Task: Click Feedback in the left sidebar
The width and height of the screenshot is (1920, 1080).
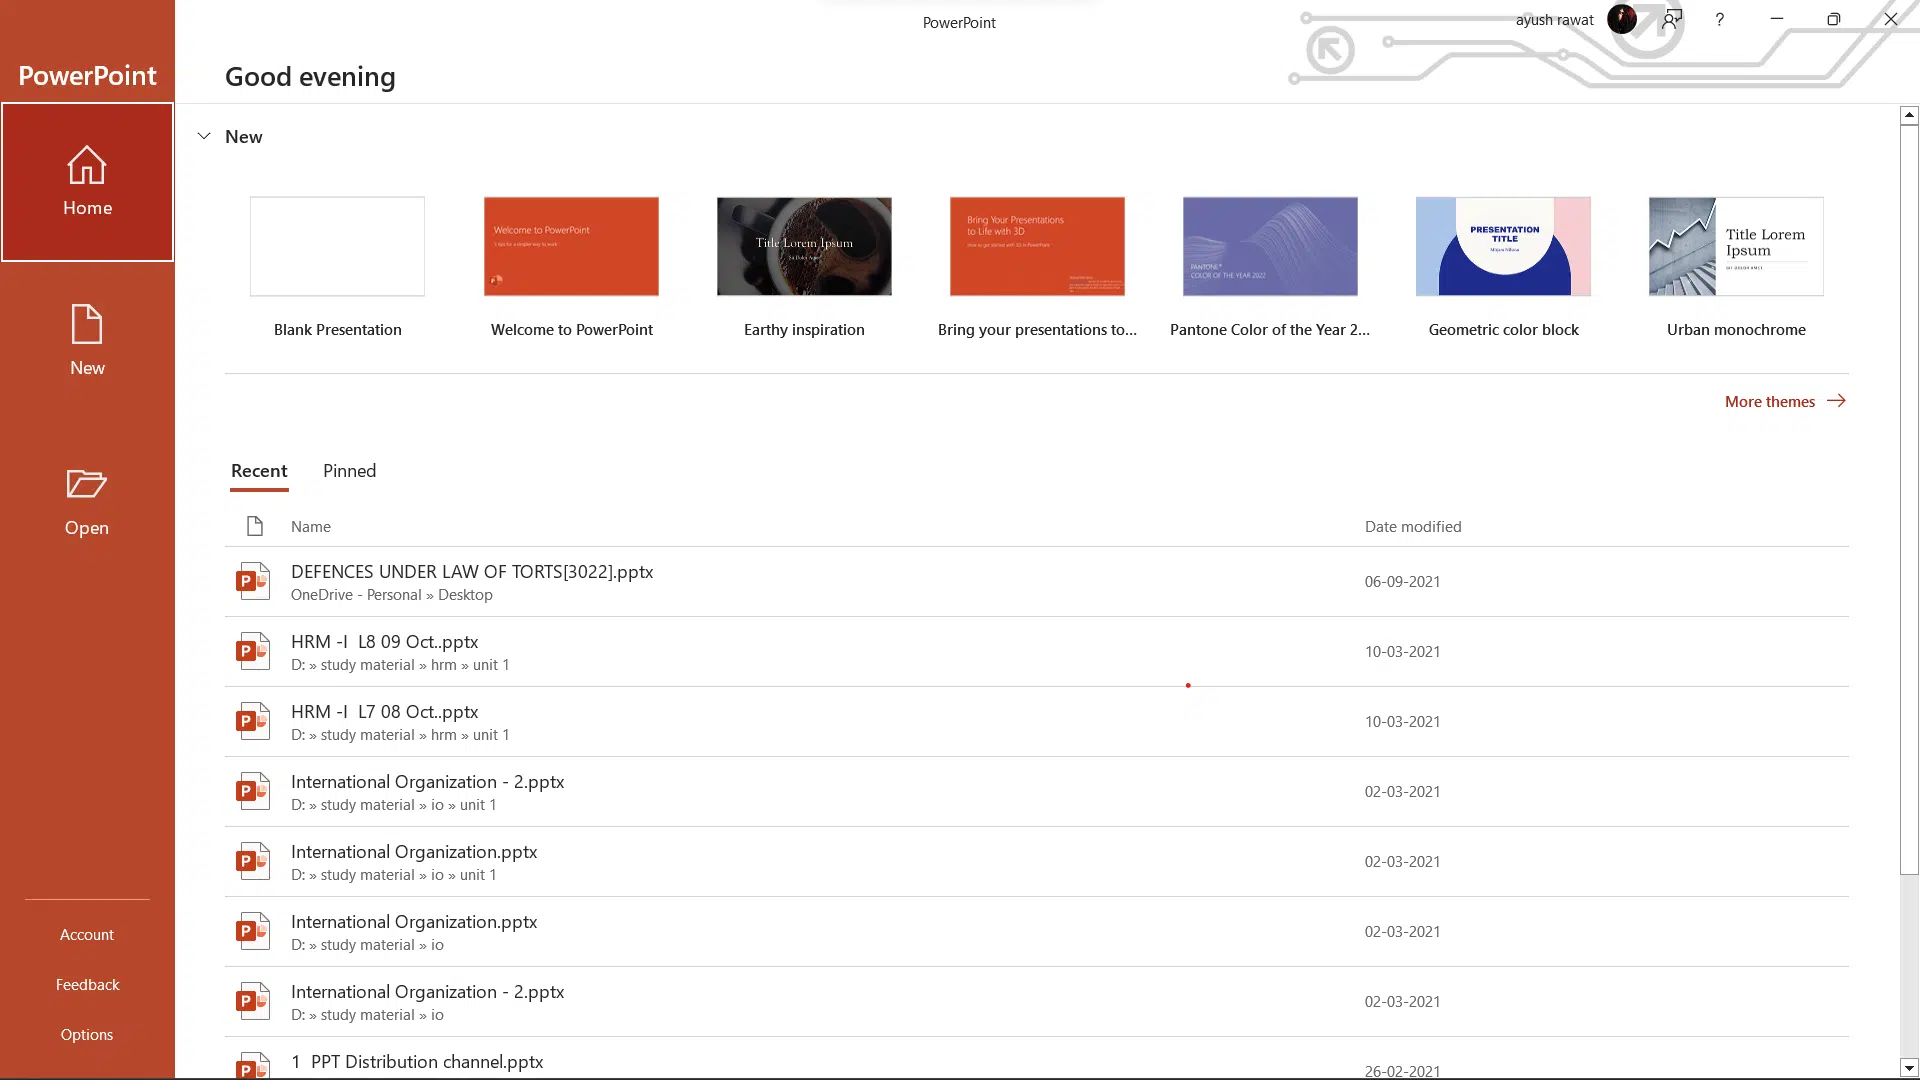Action: (x=87, y=985)
